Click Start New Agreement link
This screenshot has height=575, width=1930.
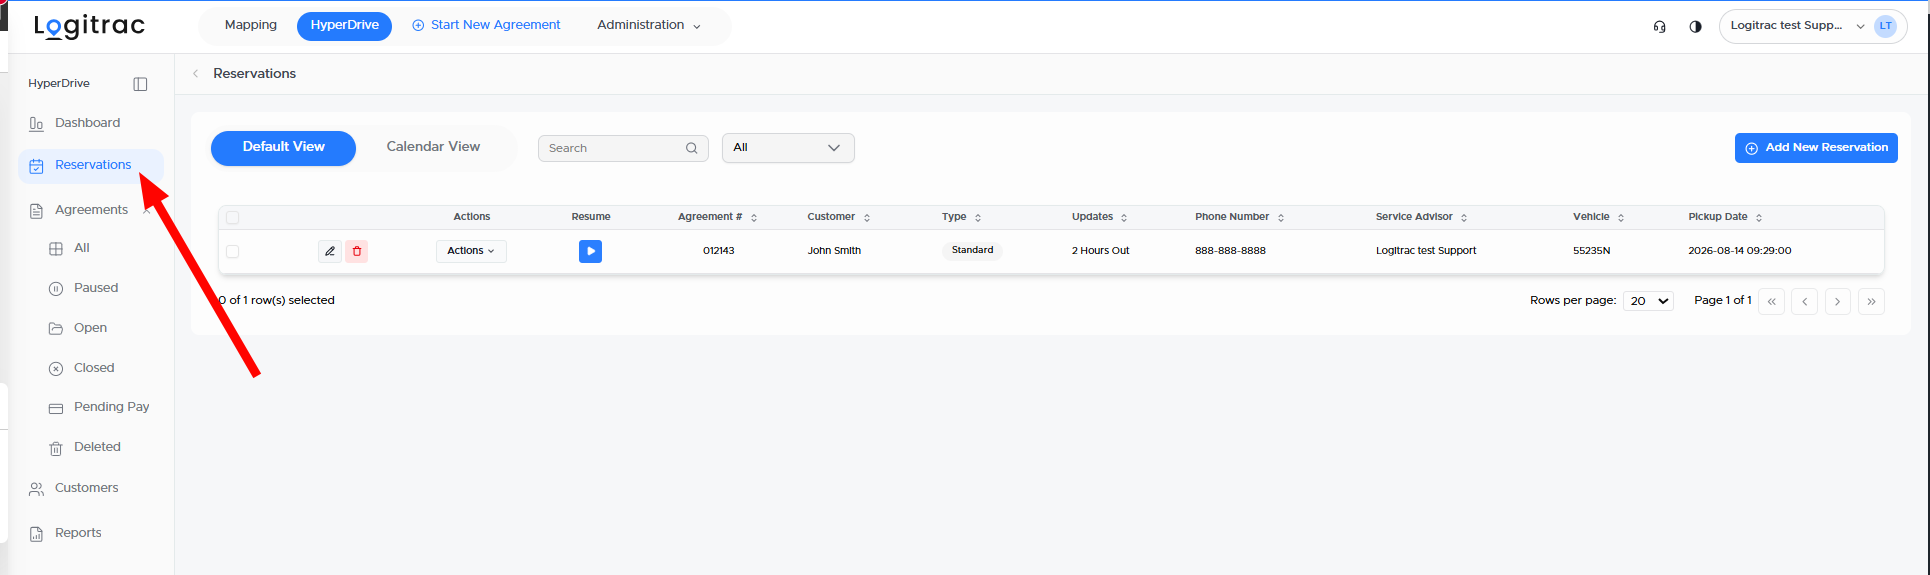(x=486, y=25)
